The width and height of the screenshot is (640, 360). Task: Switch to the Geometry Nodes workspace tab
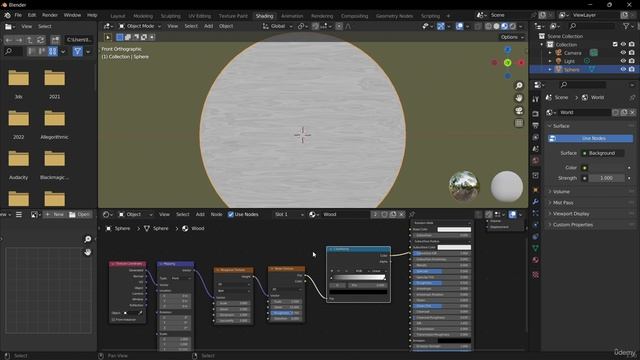tap(394, 16)
